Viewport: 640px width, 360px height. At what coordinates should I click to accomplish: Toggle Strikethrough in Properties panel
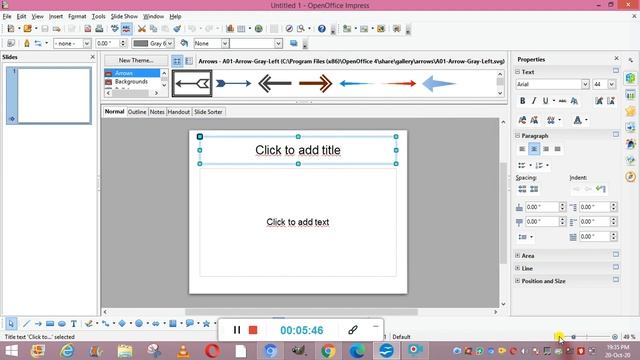pyautogui.click(x=562, y=101)
